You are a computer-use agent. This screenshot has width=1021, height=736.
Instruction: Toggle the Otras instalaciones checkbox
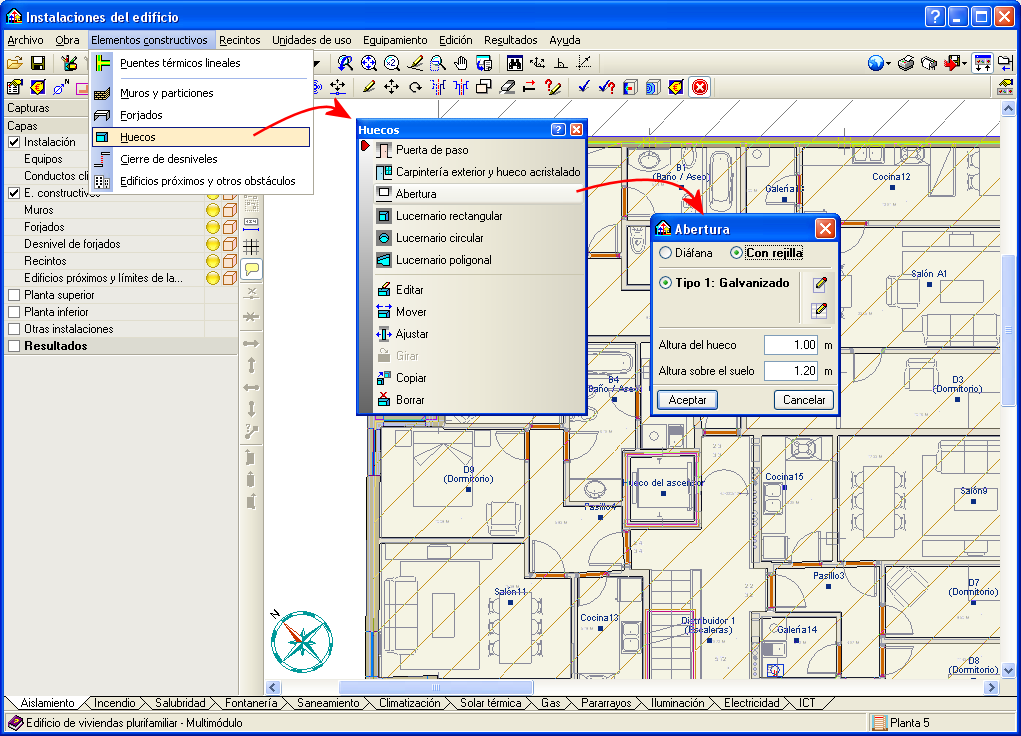(x=14, y=329)
